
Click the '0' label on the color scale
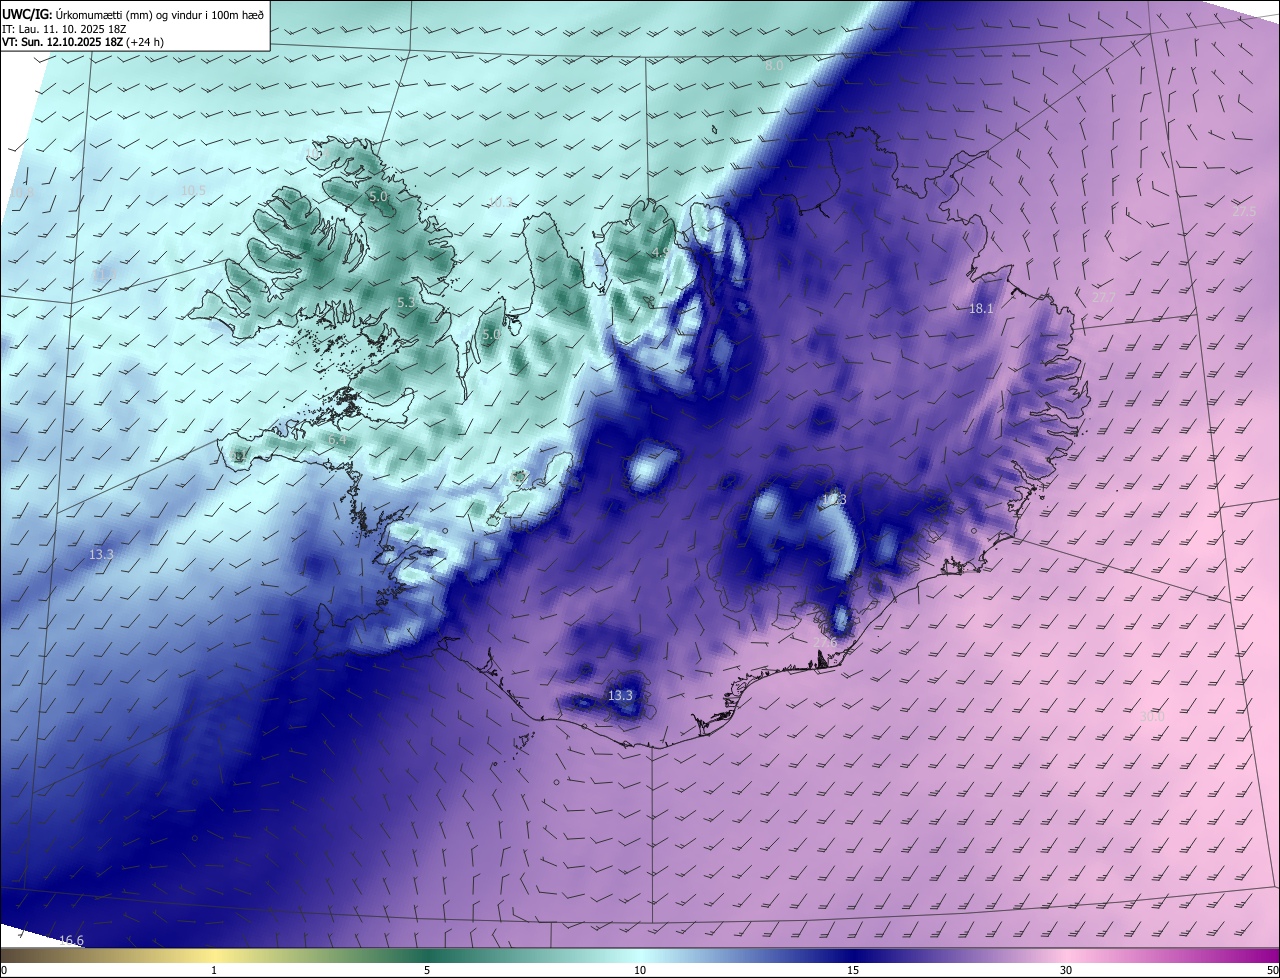4,971
